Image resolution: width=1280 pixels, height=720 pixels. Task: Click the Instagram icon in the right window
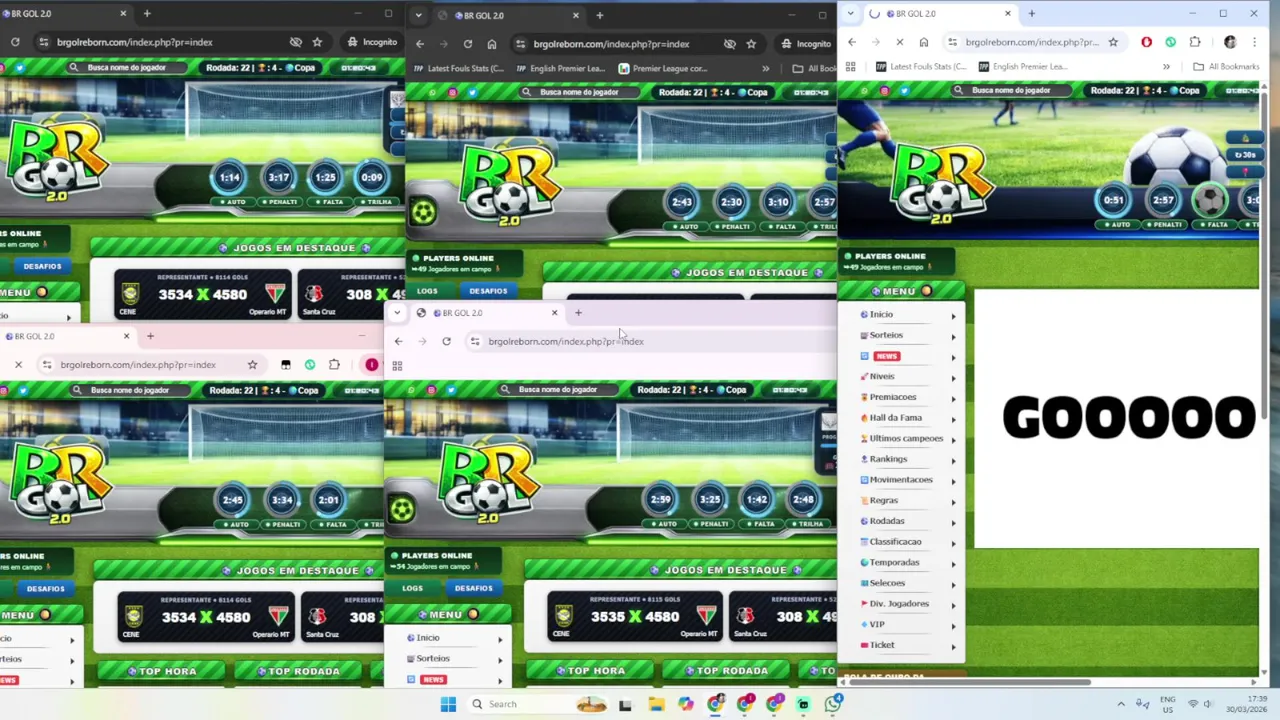coord(885,90)
